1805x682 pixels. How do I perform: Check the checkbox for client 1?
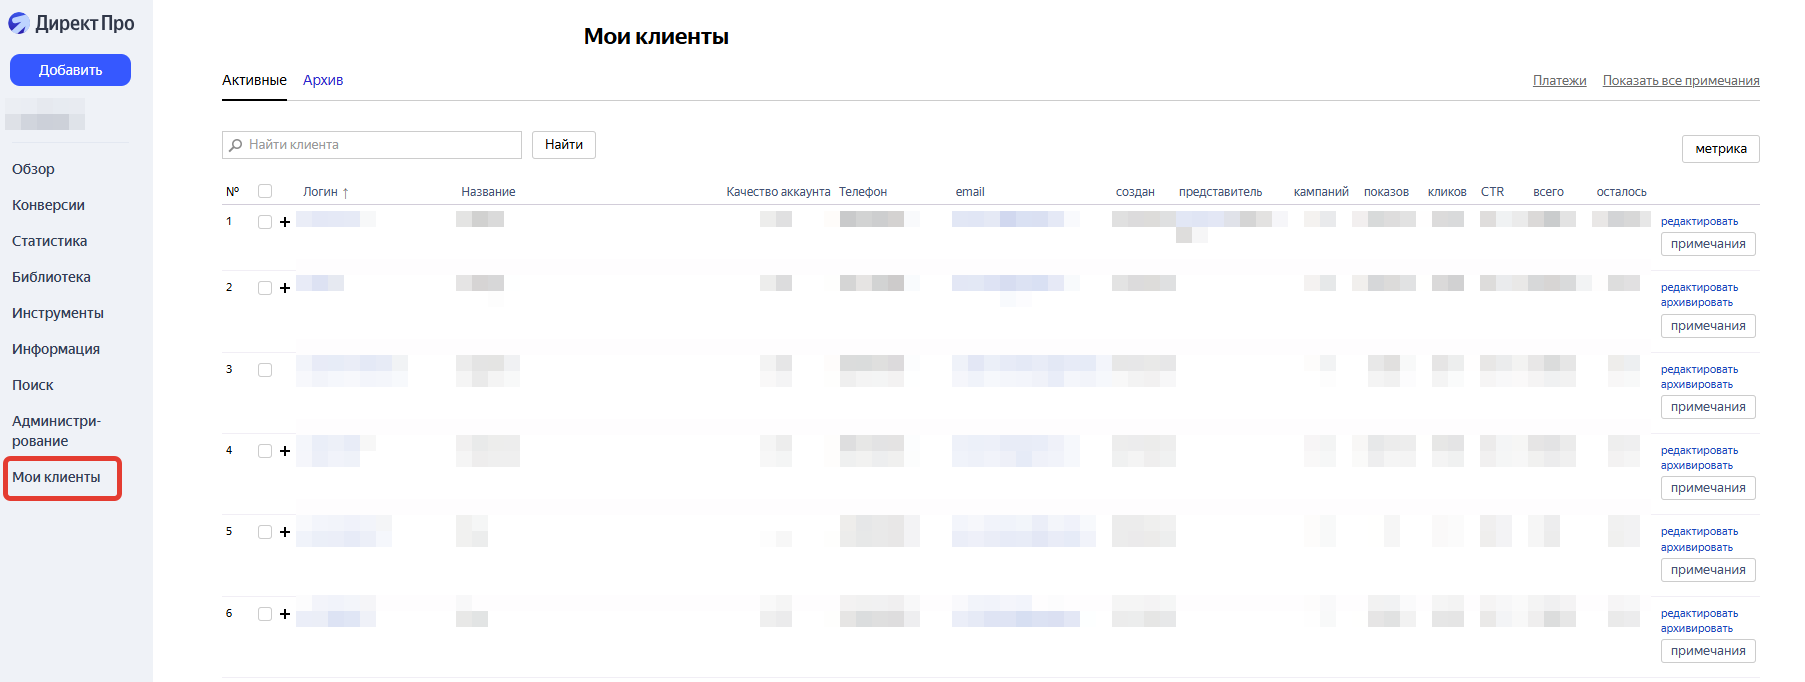265,222
